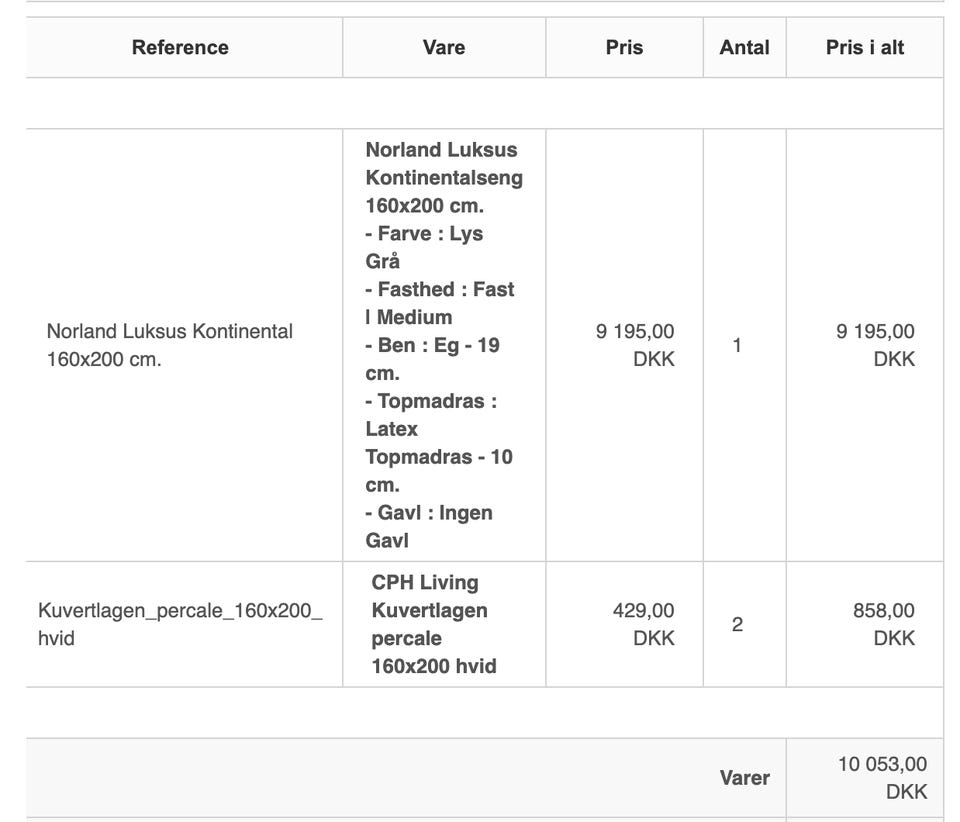This screenshot has width=960, height=822.
Task: Click the Varer subtotal 10 053,00 DKK
Action: click(882, 778)
